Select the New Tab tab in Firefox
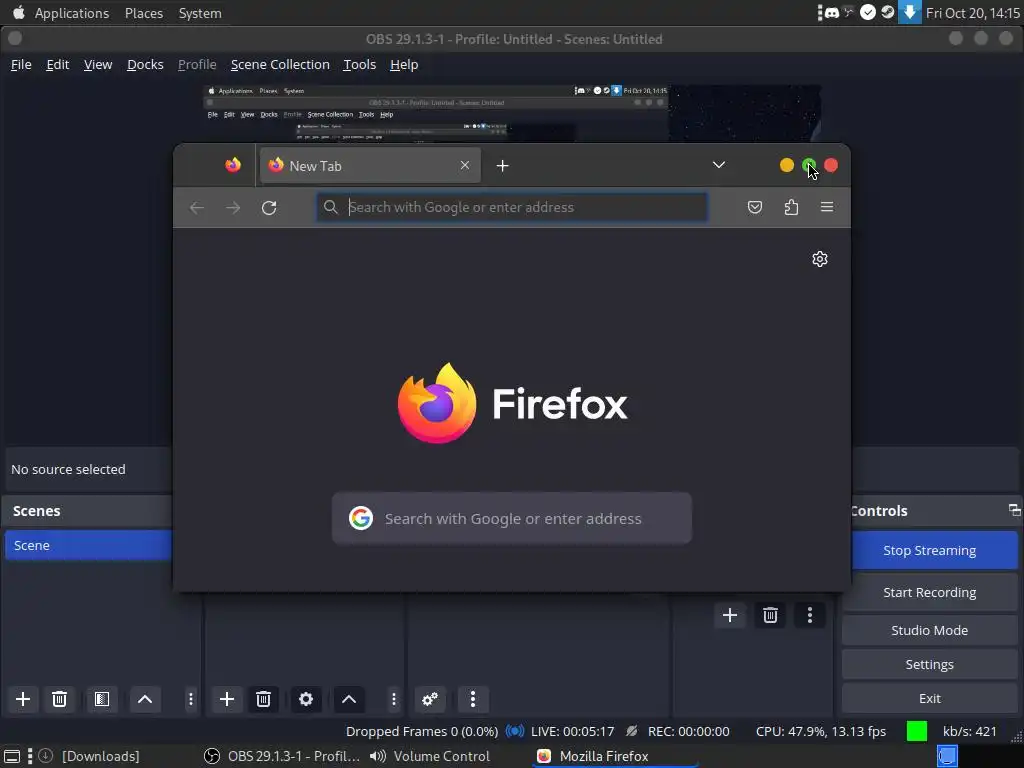1024x768 pixels. click(370, 166)
